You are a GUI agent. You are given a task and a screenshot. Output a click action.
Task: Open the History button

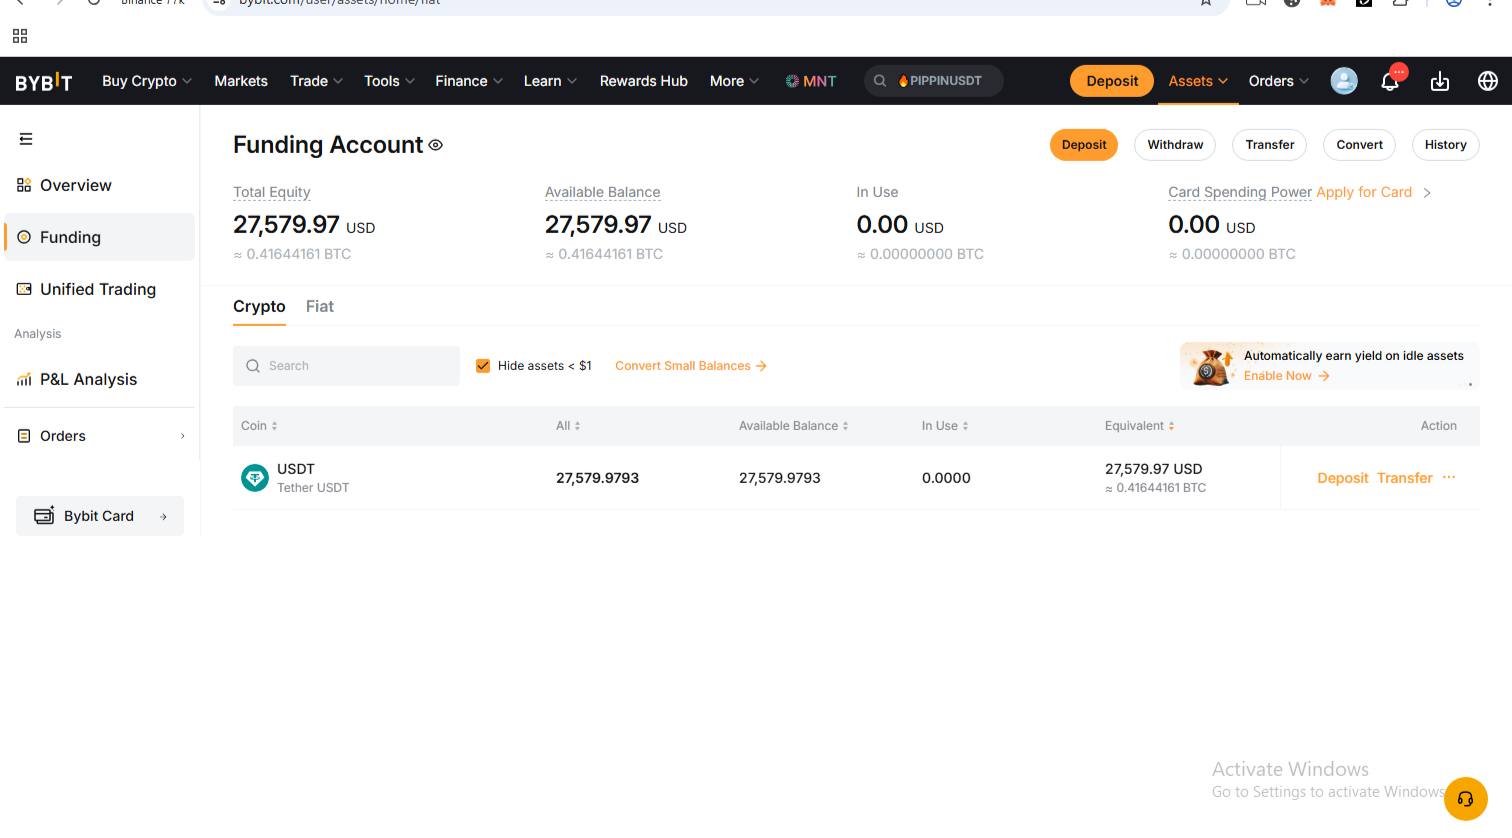(x=1446, y=145)
